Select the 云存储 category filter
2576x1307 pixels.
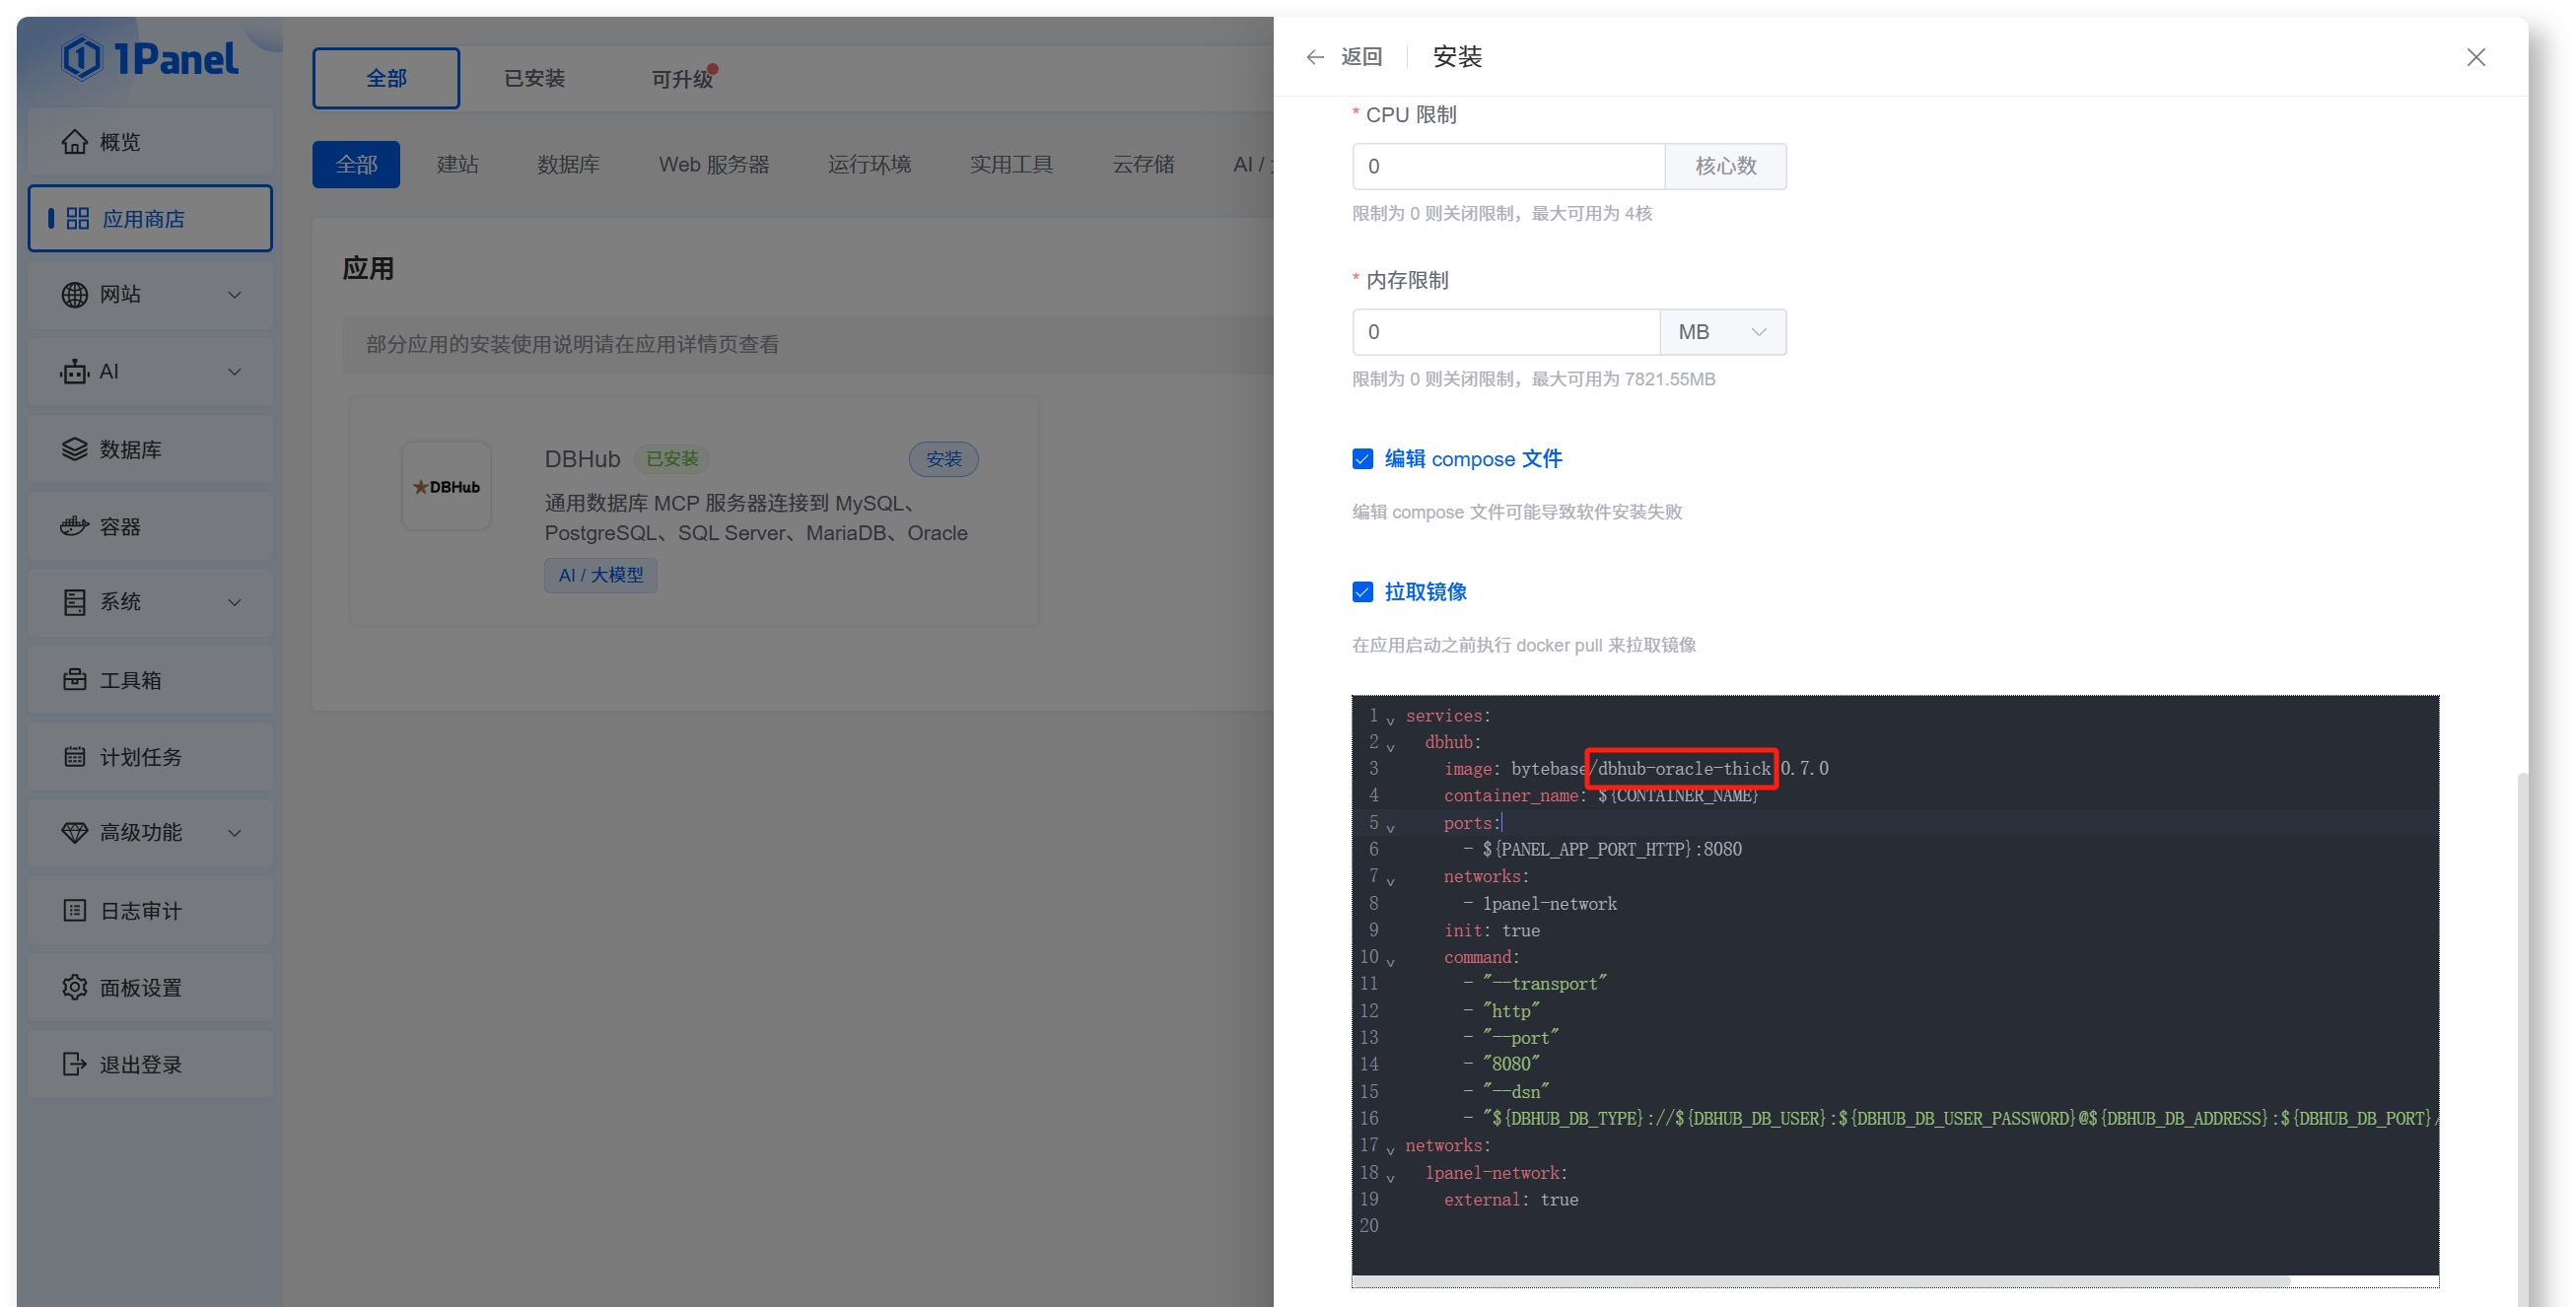tap(1143, 164)
